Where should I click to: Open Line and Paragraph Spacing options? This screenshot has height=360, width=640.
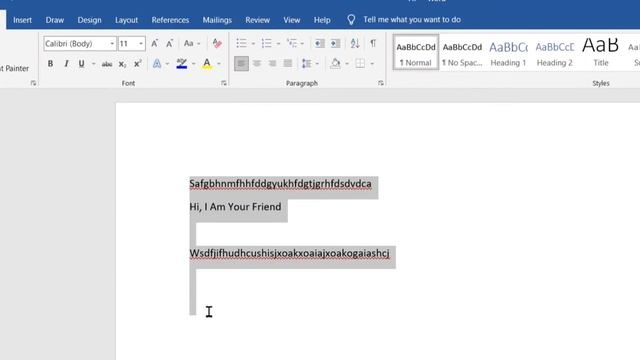(310, 64)
